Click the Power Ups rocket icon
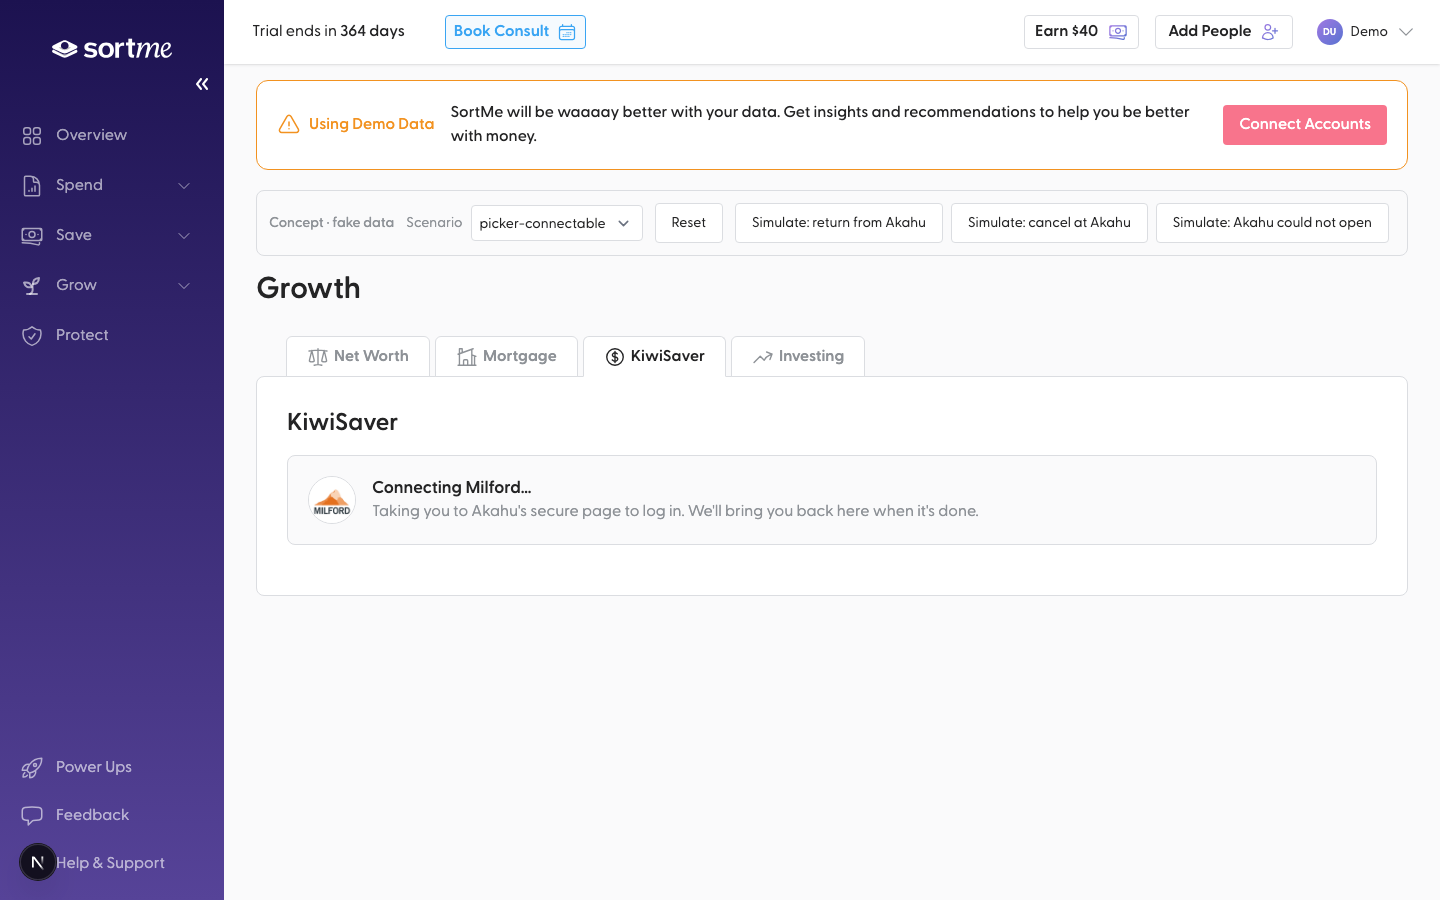1440x900 pixels. pos(32,767)
